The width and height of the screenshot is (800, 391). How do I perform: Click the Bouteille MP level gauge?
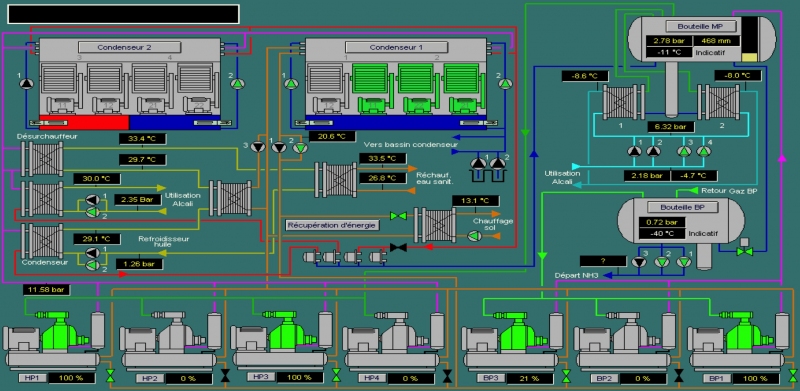point(749,39)
